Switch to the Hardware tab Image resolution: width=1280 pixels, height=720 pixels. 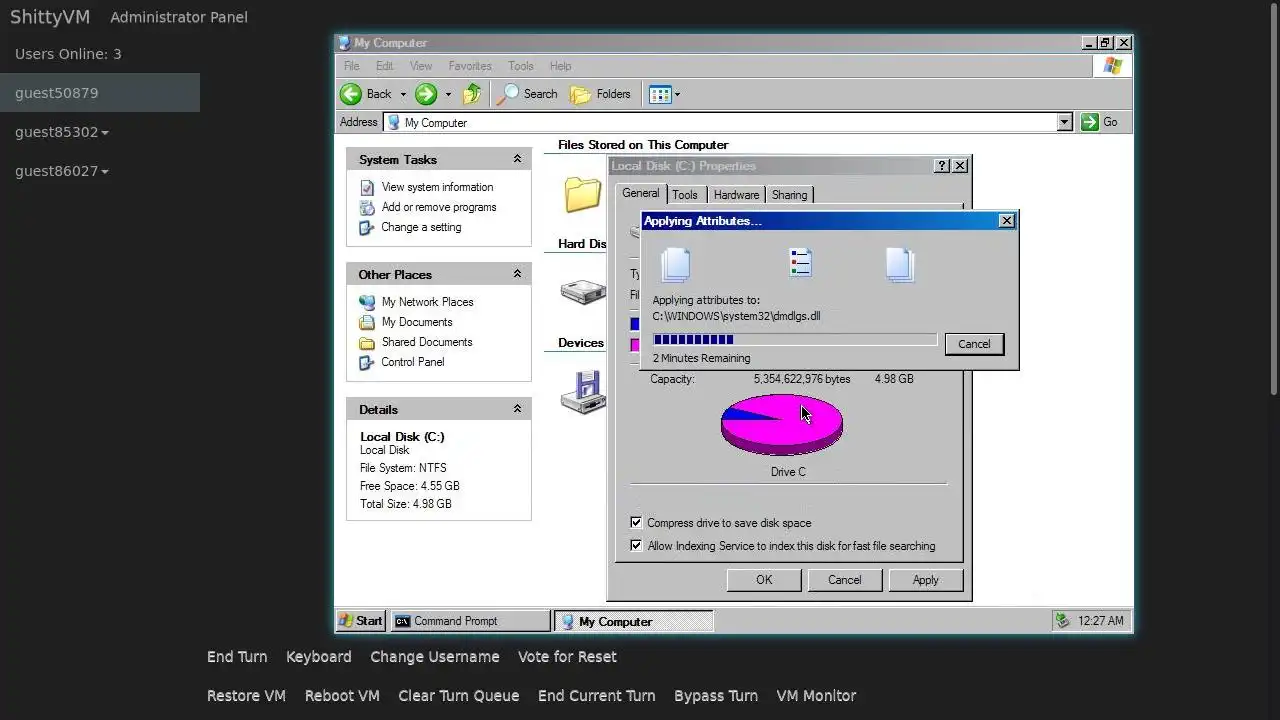[736, 195]
